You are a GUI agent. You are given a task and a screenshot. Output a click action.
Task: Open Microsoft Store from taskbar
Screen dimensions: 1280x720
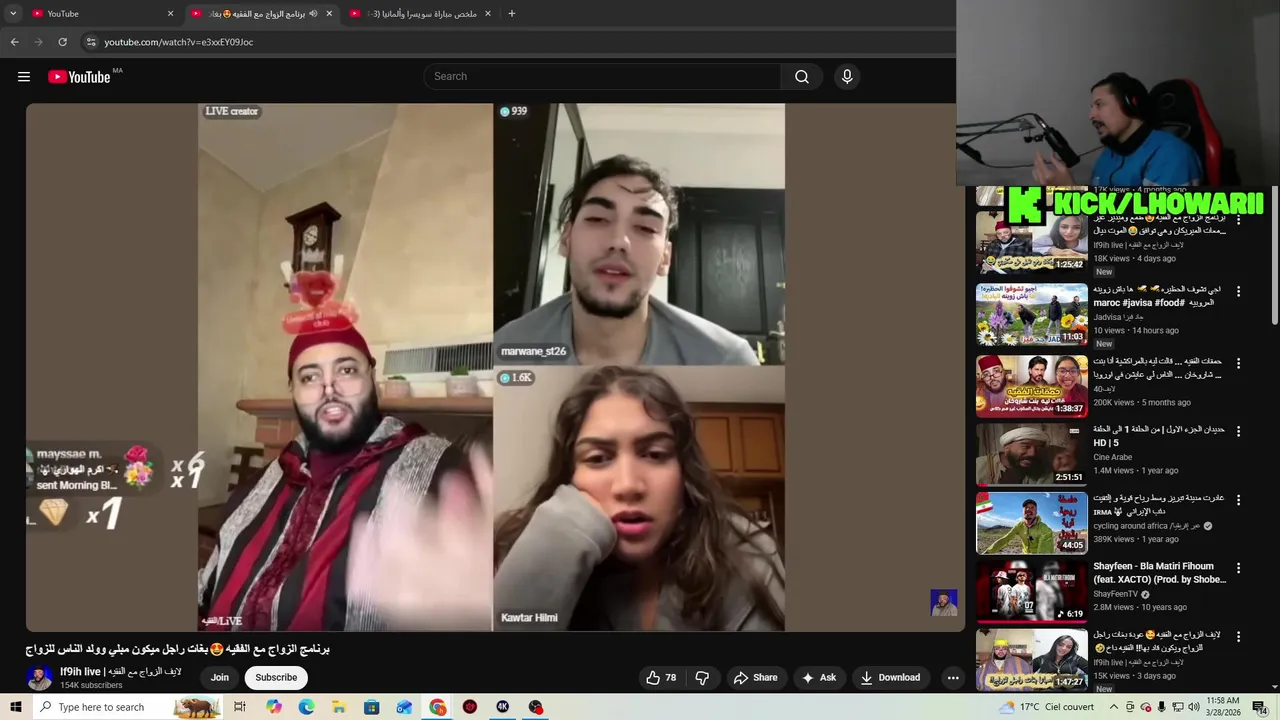tap(372, 707)
